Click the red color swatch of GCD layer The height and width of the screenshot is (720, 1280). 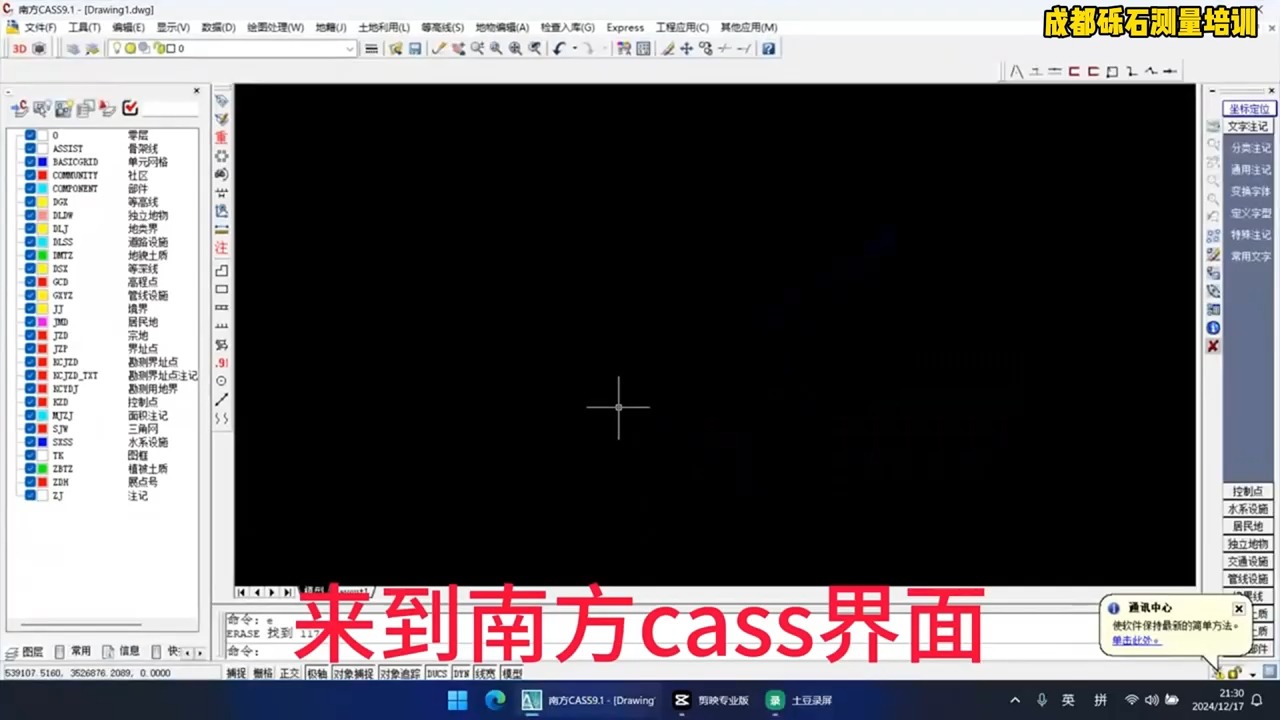pos(43,281)
